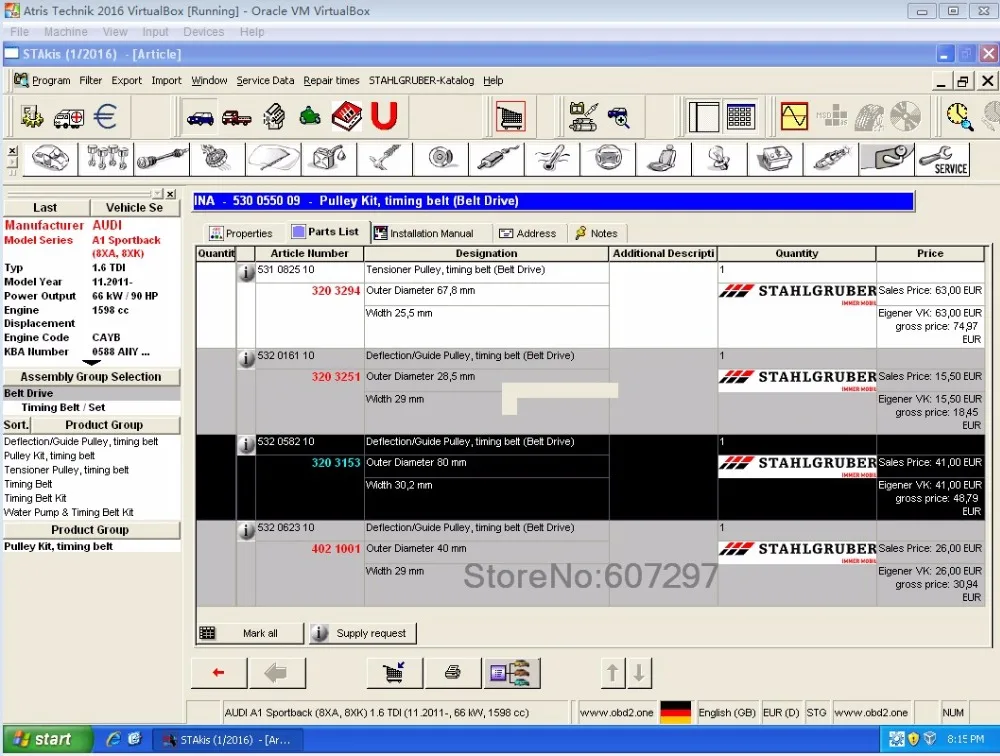Open the battery and starter parts icon
The image size is (1000, 756).
584,117
